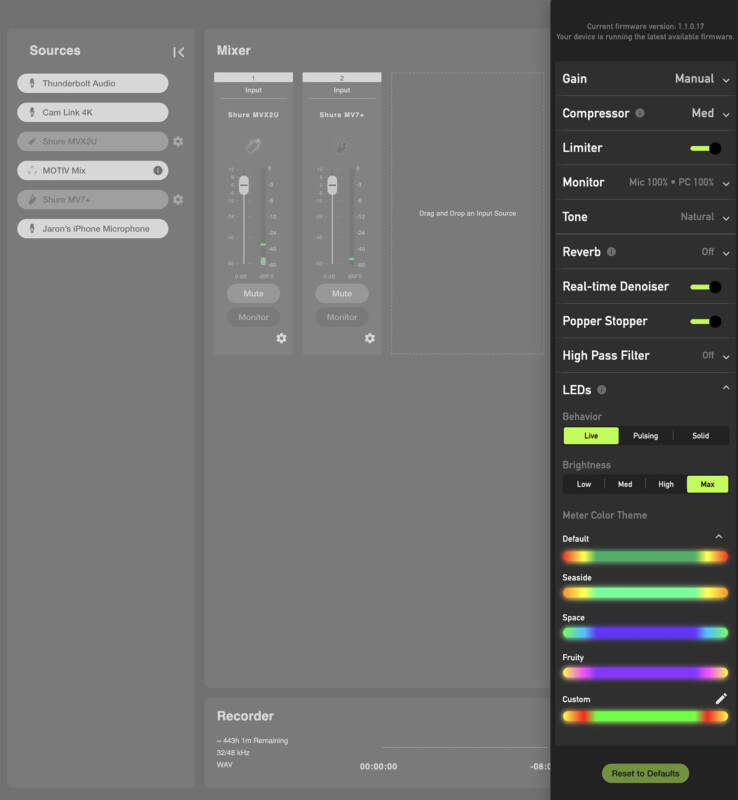
Task: Click the Shure MV7+ source in Sources list
Action: (92, 199)
